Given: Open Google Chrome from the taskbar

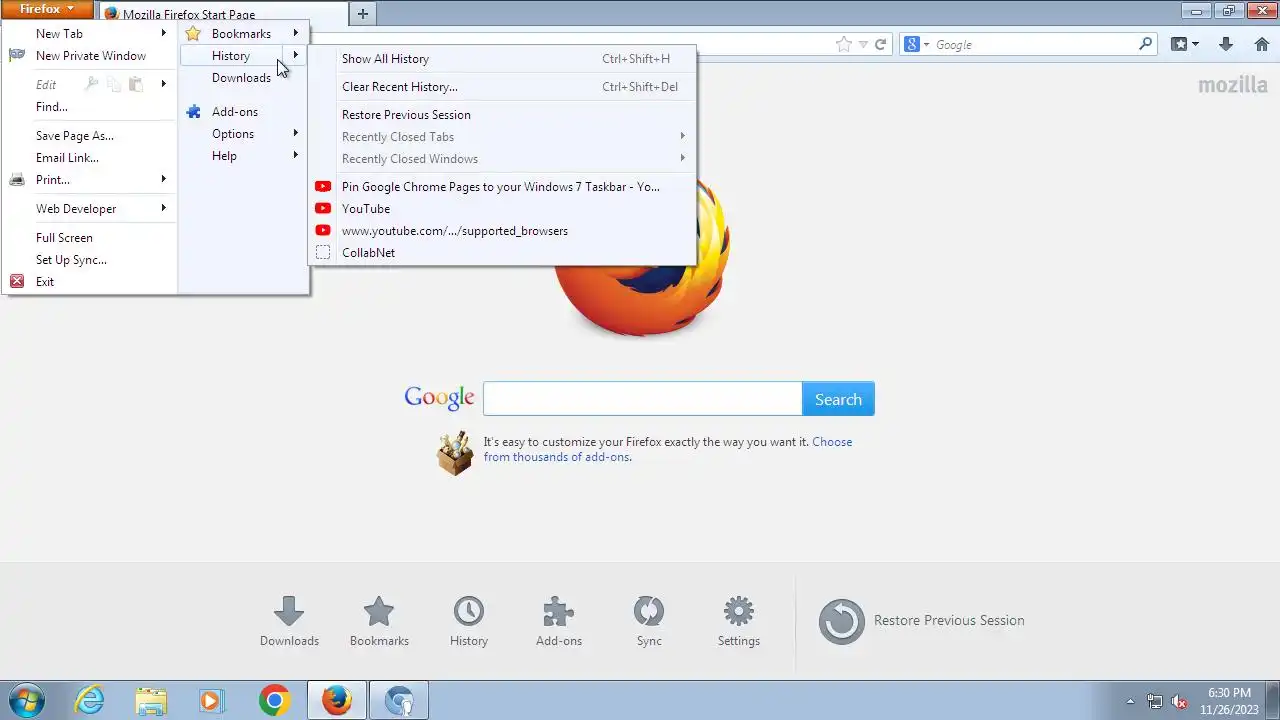Looking at the screenshot, I should [x=274, y=700].
